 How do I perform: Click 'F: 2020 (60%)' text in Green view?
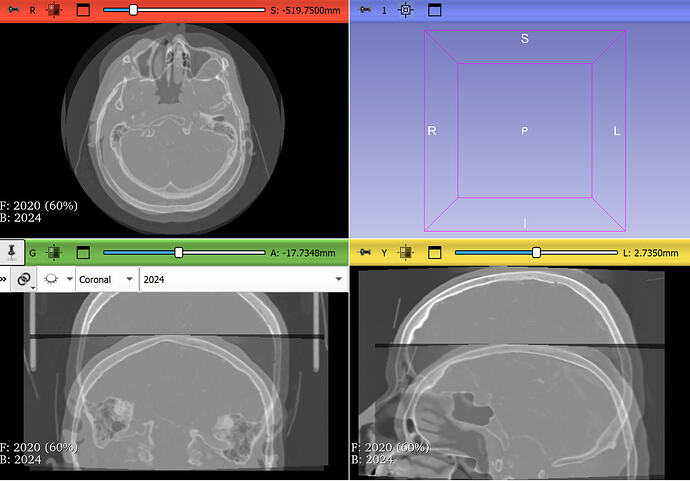(x=39, y=447)
